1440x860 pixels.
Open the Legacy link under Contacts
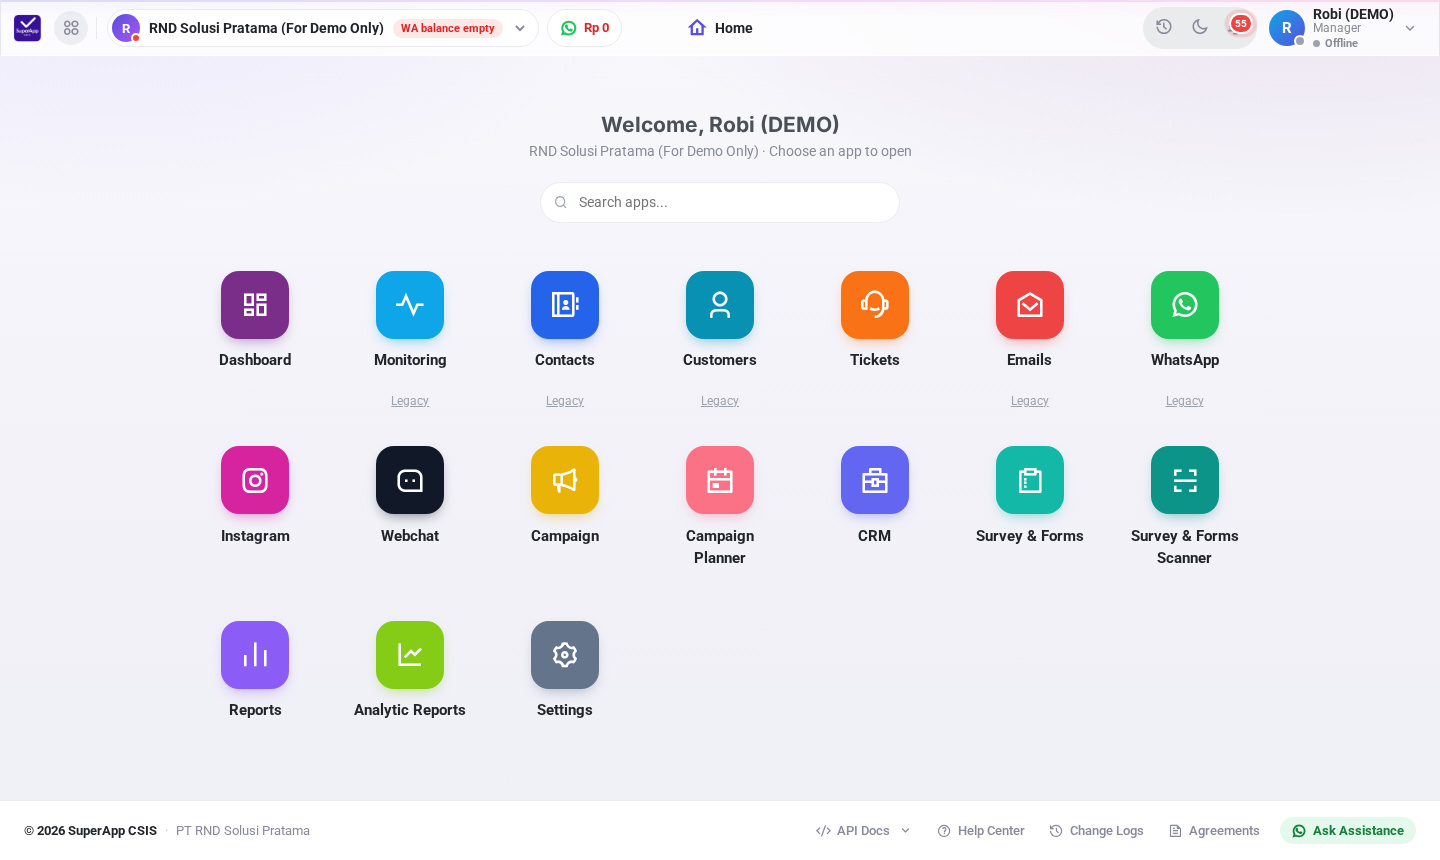(565, 401)
